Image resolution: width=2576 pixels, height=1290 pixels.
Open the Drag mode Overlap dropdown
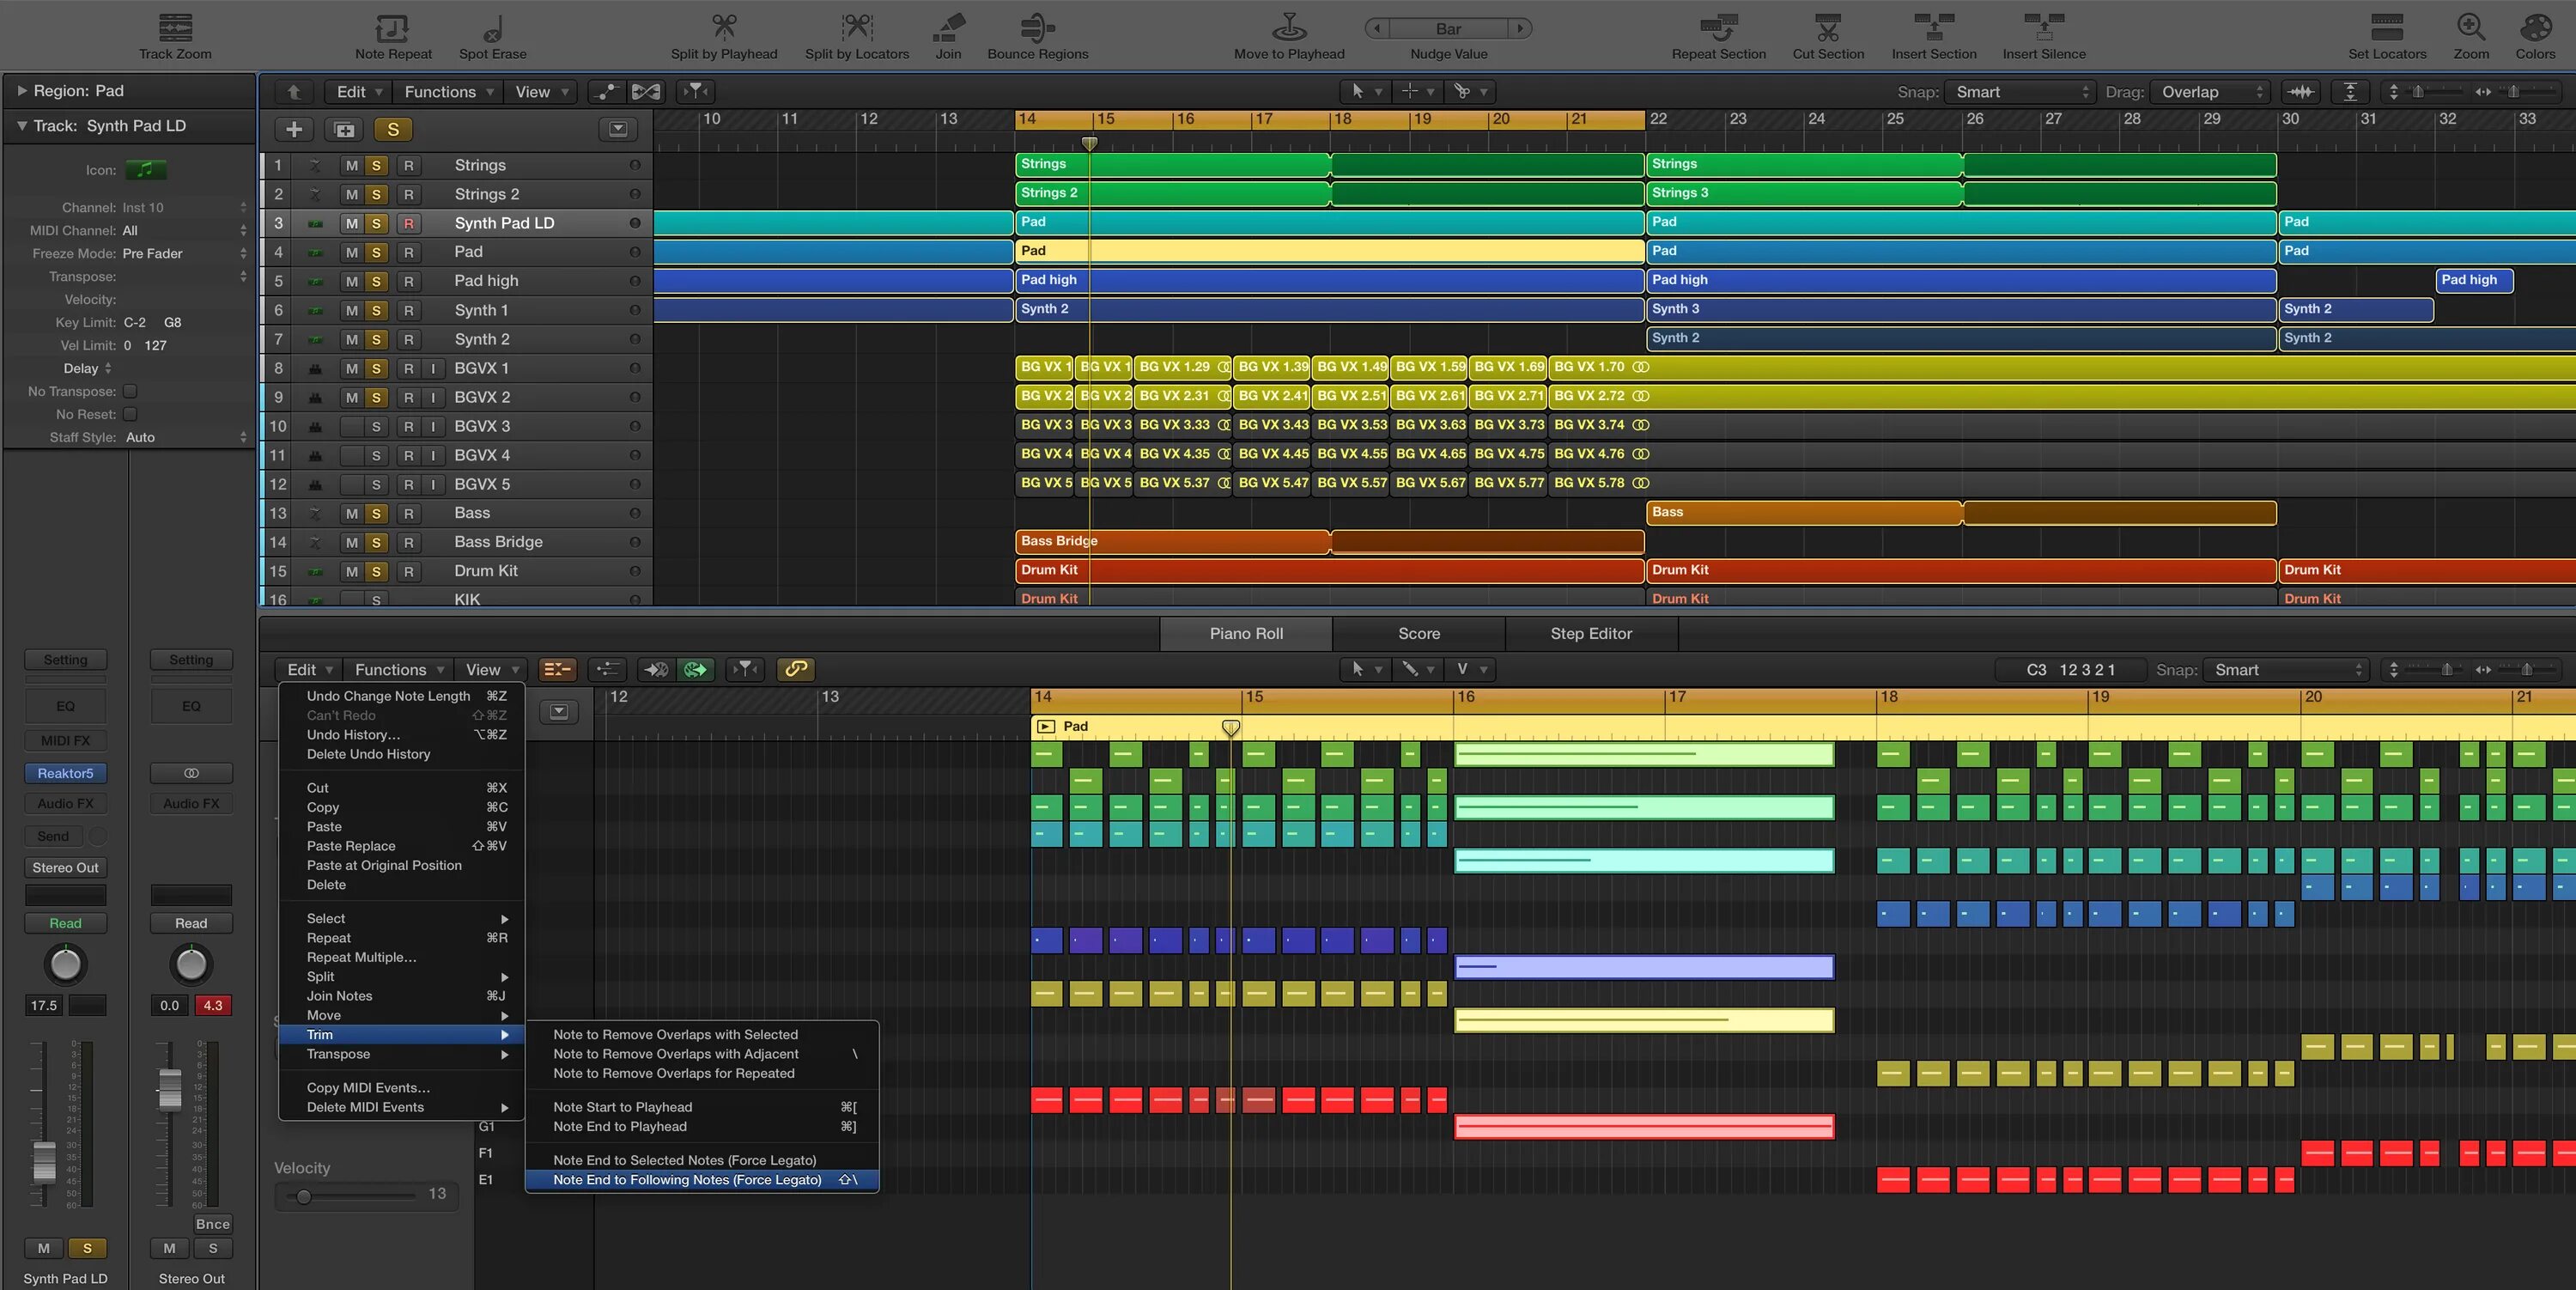pyautogui.click(x=2210, y=92)
